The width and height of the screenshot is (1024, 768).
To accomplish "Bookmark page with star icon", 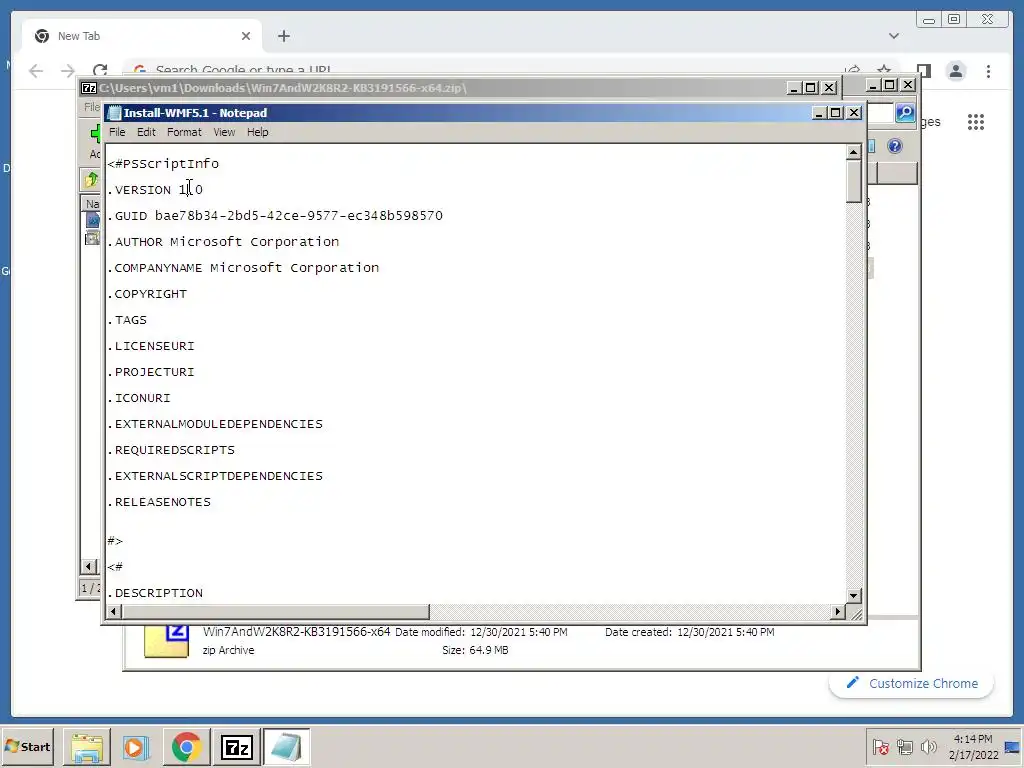I will 884,69.
